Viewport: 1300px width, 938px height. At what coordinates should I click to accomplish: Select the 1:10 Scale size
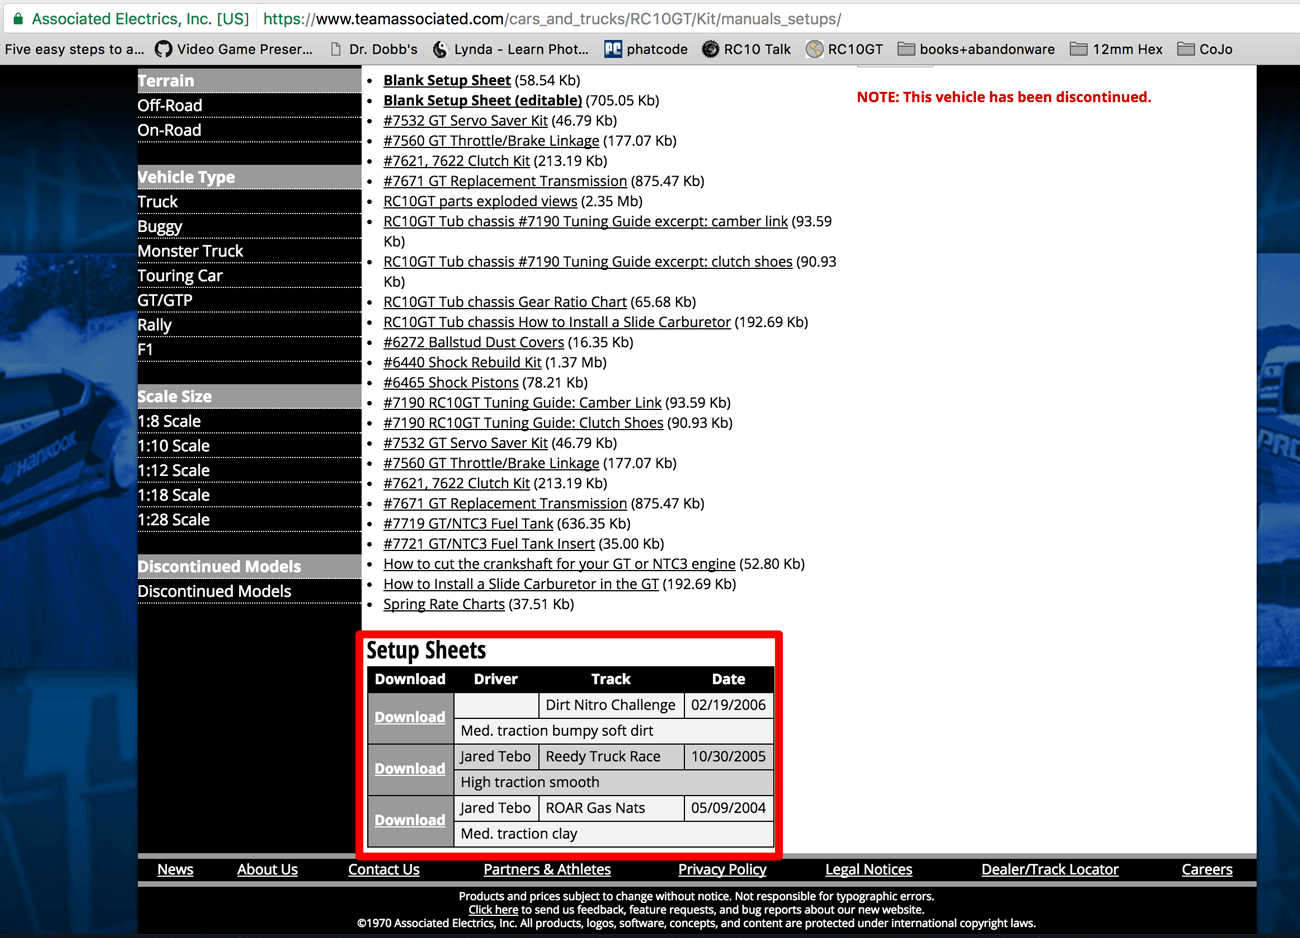click(174, 445)
